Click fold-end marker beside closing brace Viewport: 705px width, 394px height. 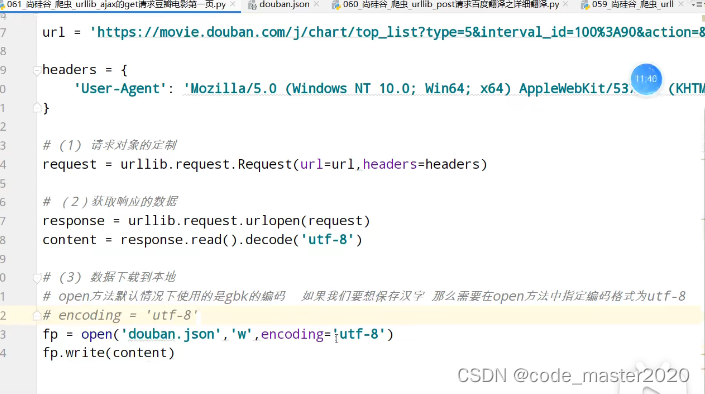coord(37,107)
